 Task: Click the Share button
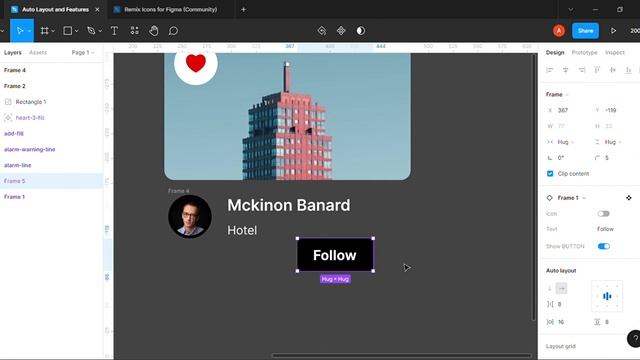tap(585, 31)
